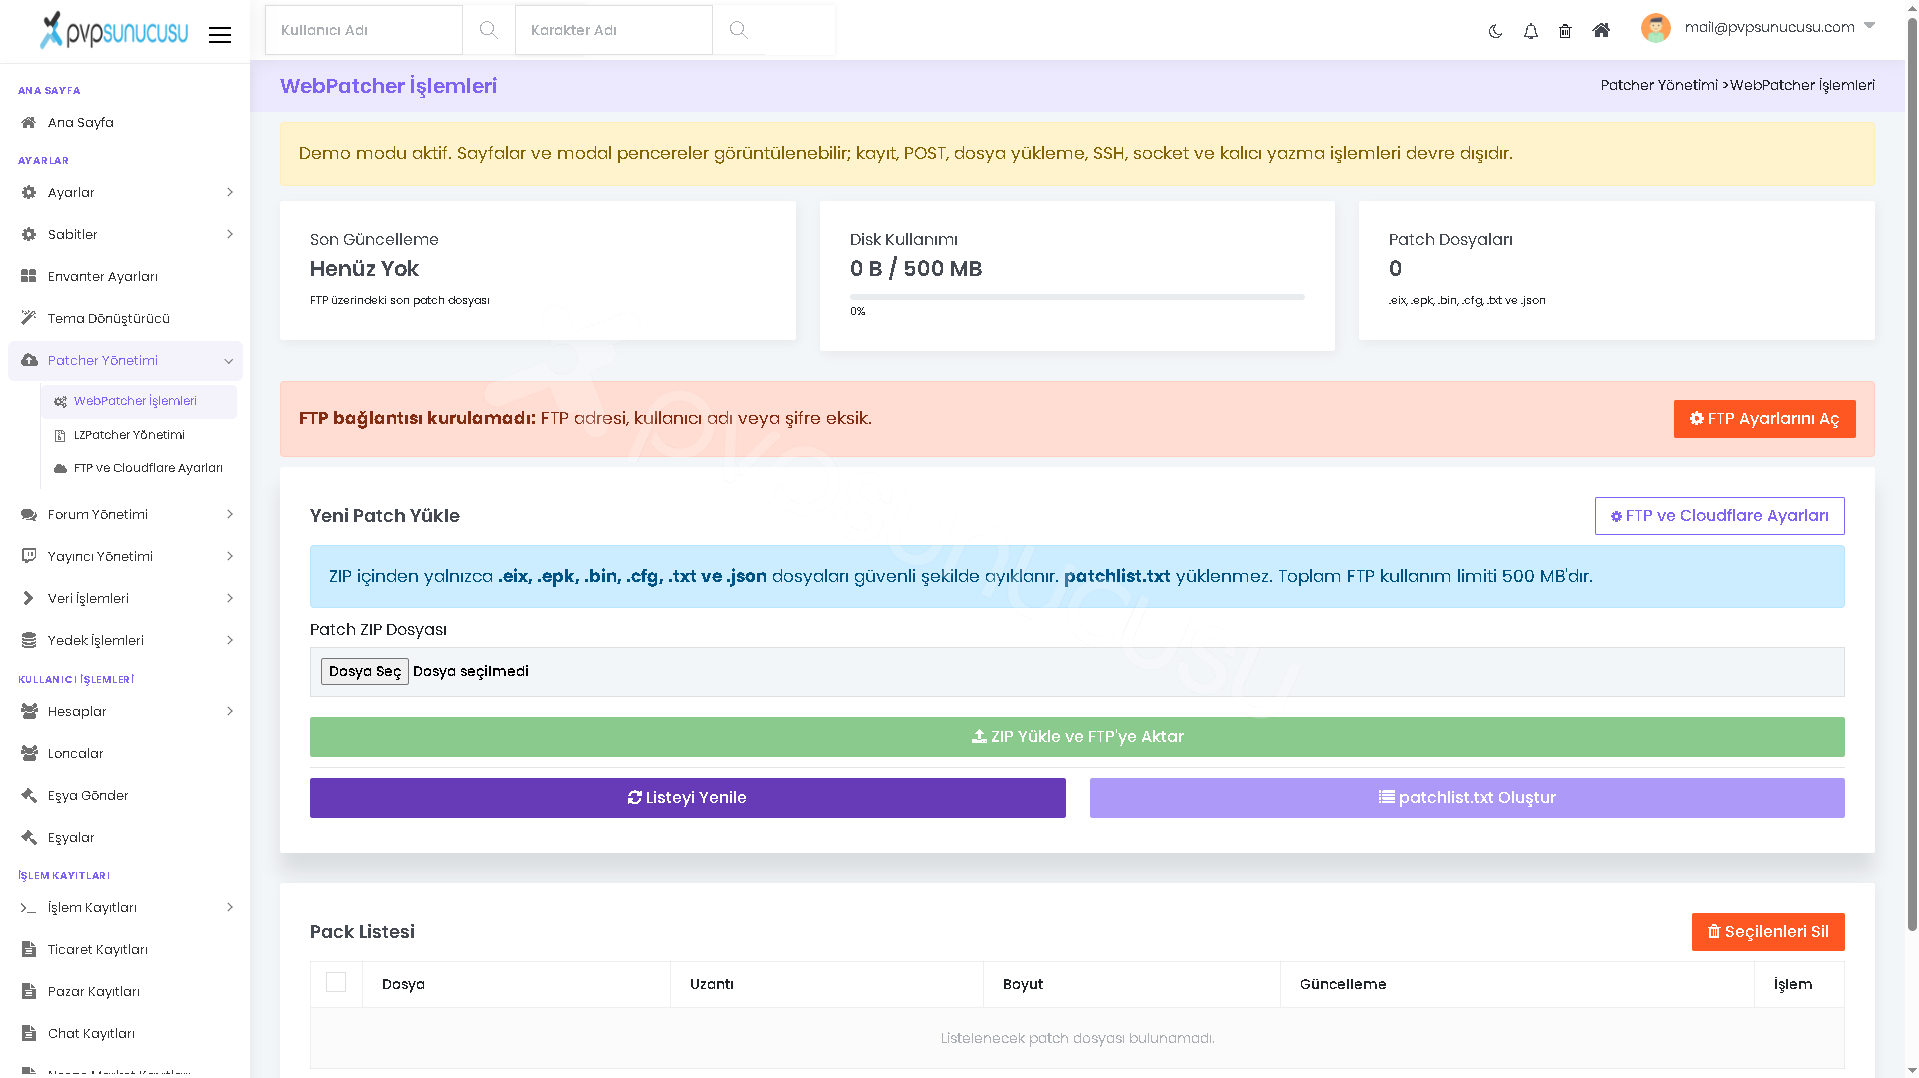Toggle dark mode moon icon
Image resolution: width=1919 pixels, height=1078 pixels.
(1495, 31)
